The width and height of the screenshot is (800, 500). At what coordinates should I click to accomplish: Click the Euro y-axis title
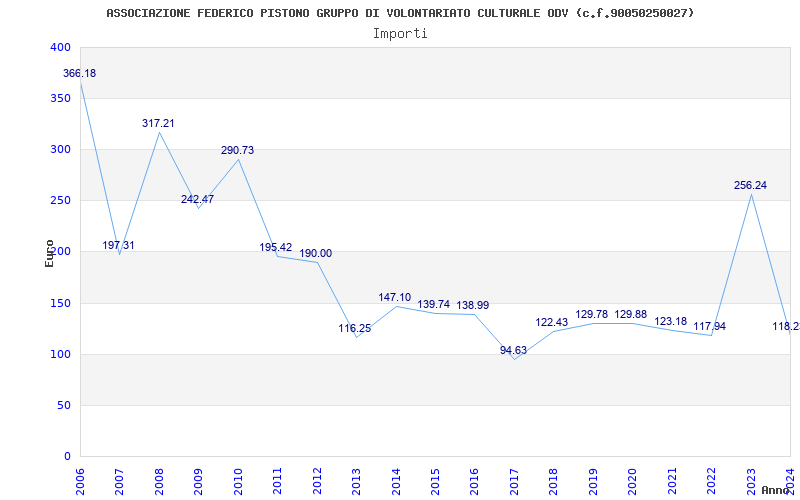click(x=49, y=252)
